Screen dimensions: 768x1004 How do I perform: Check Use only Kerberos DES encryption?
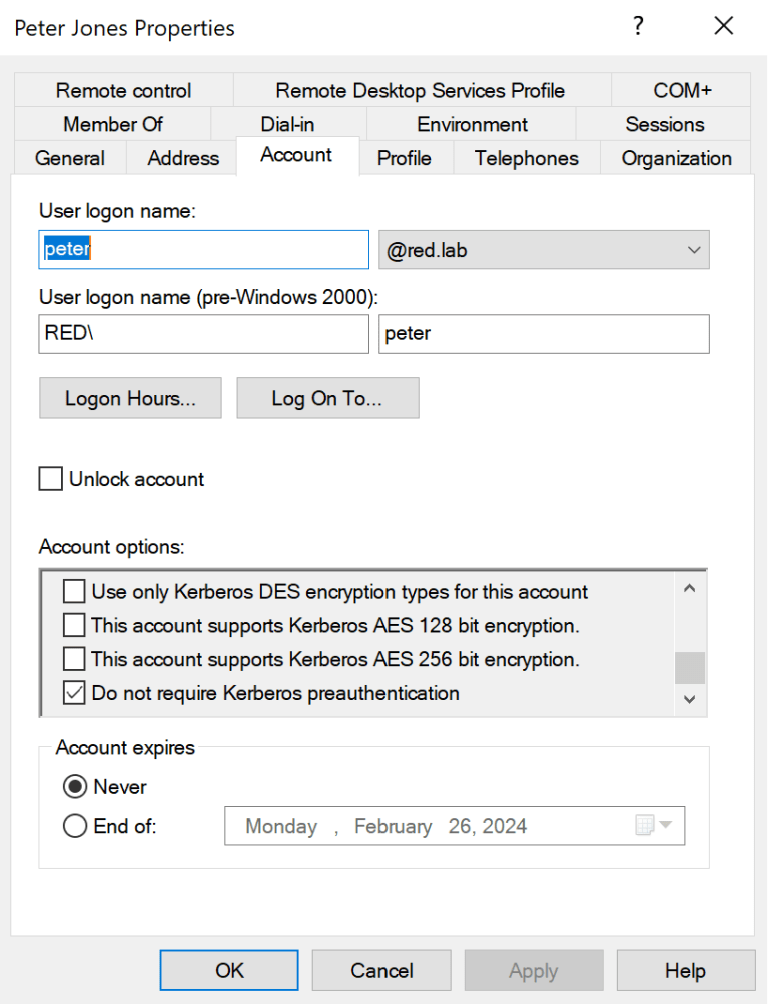point(74,592)
